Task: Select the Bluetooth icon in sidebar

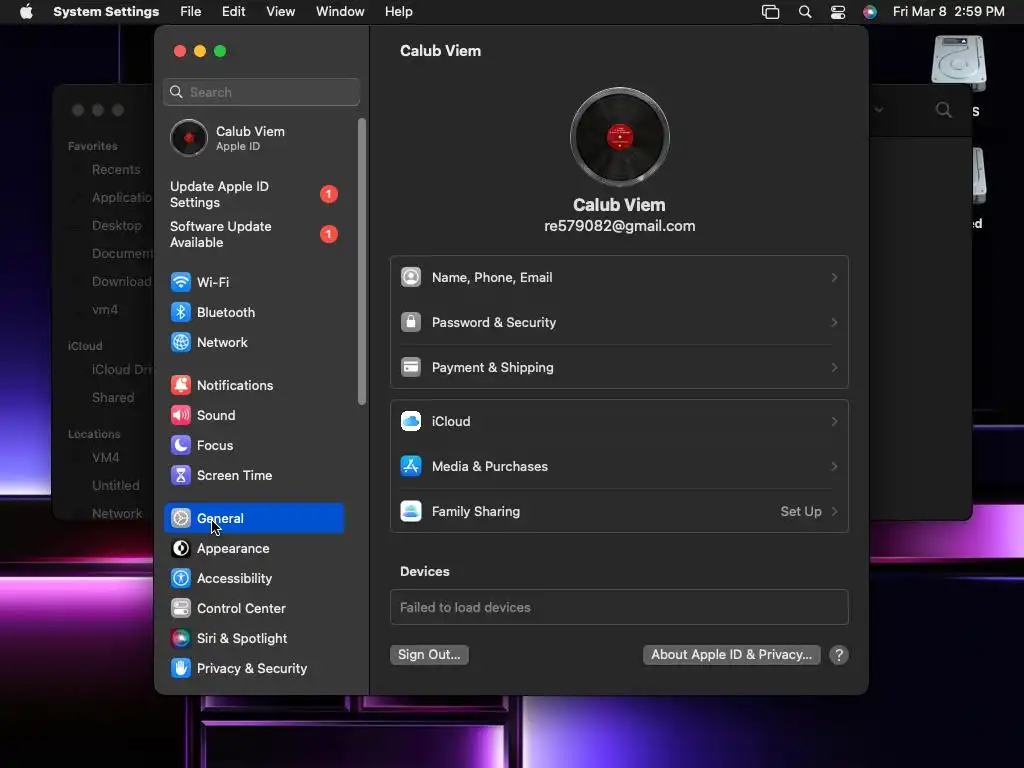Action: (181, 312)
